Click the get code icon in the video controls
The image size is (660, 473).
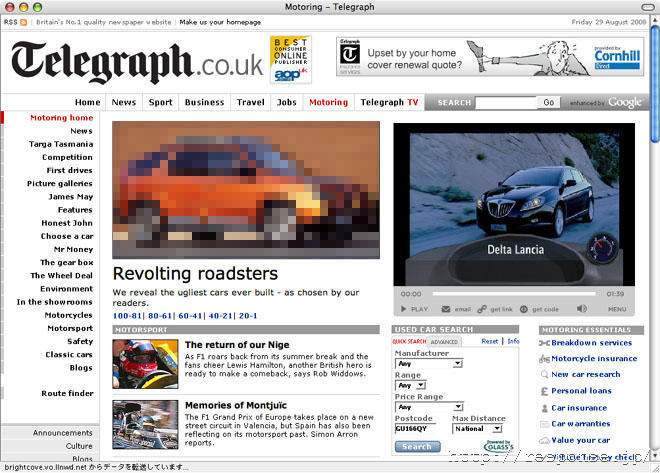524,309
